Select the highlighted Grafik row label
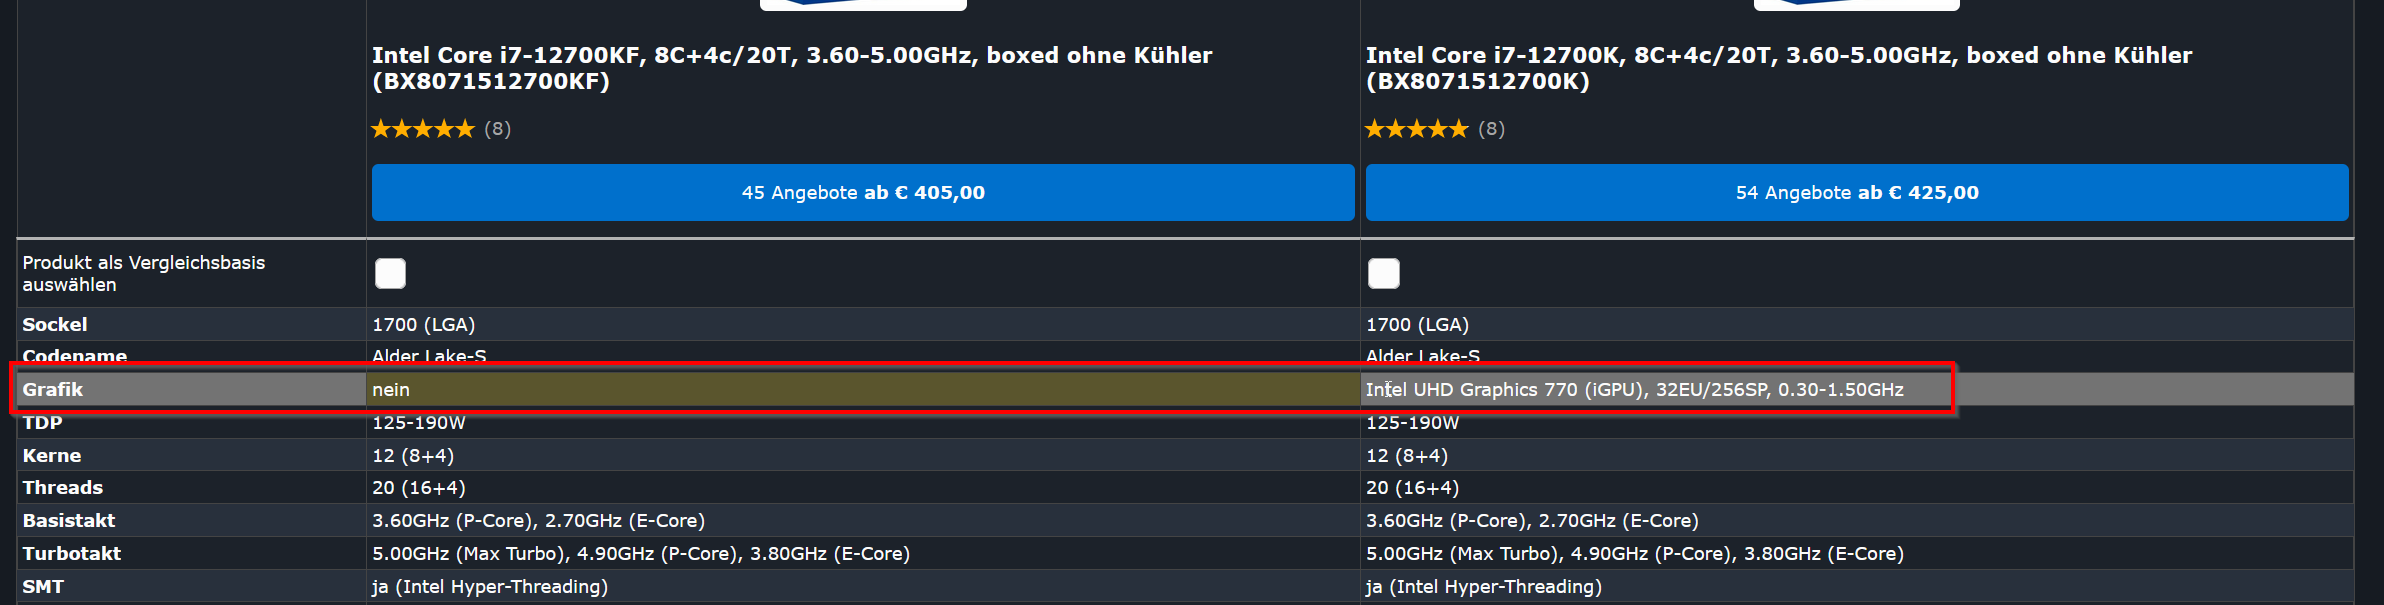 [x=53, y=389]
